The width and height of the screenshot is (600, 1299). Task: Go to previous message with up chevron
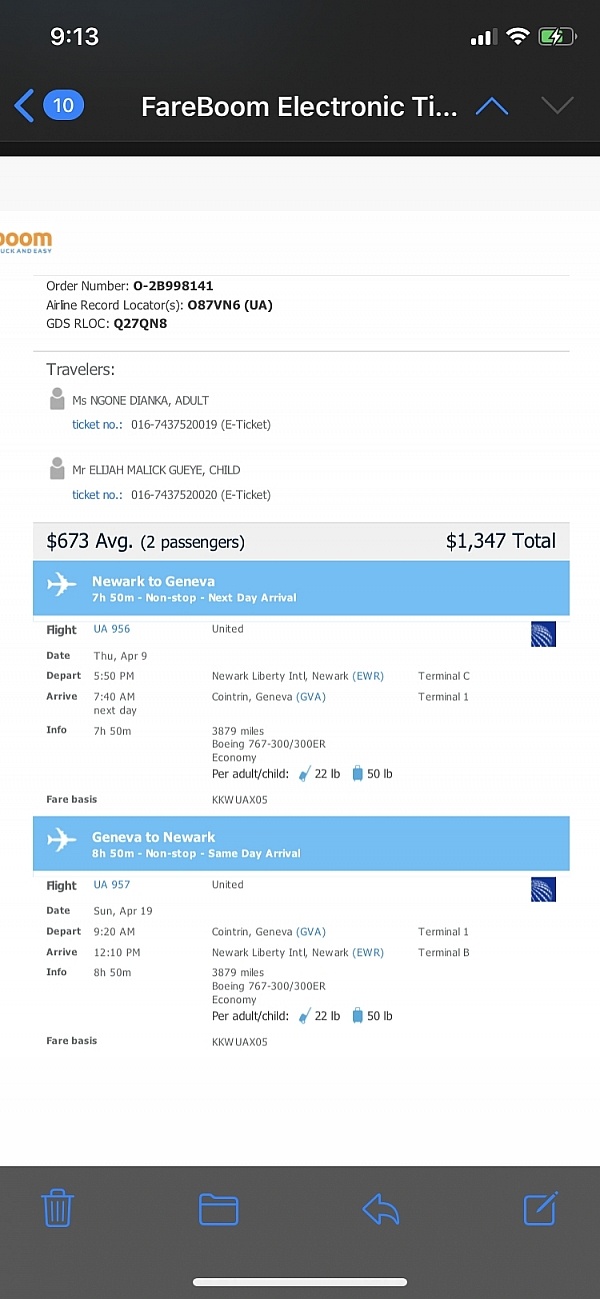pos(491,106)
